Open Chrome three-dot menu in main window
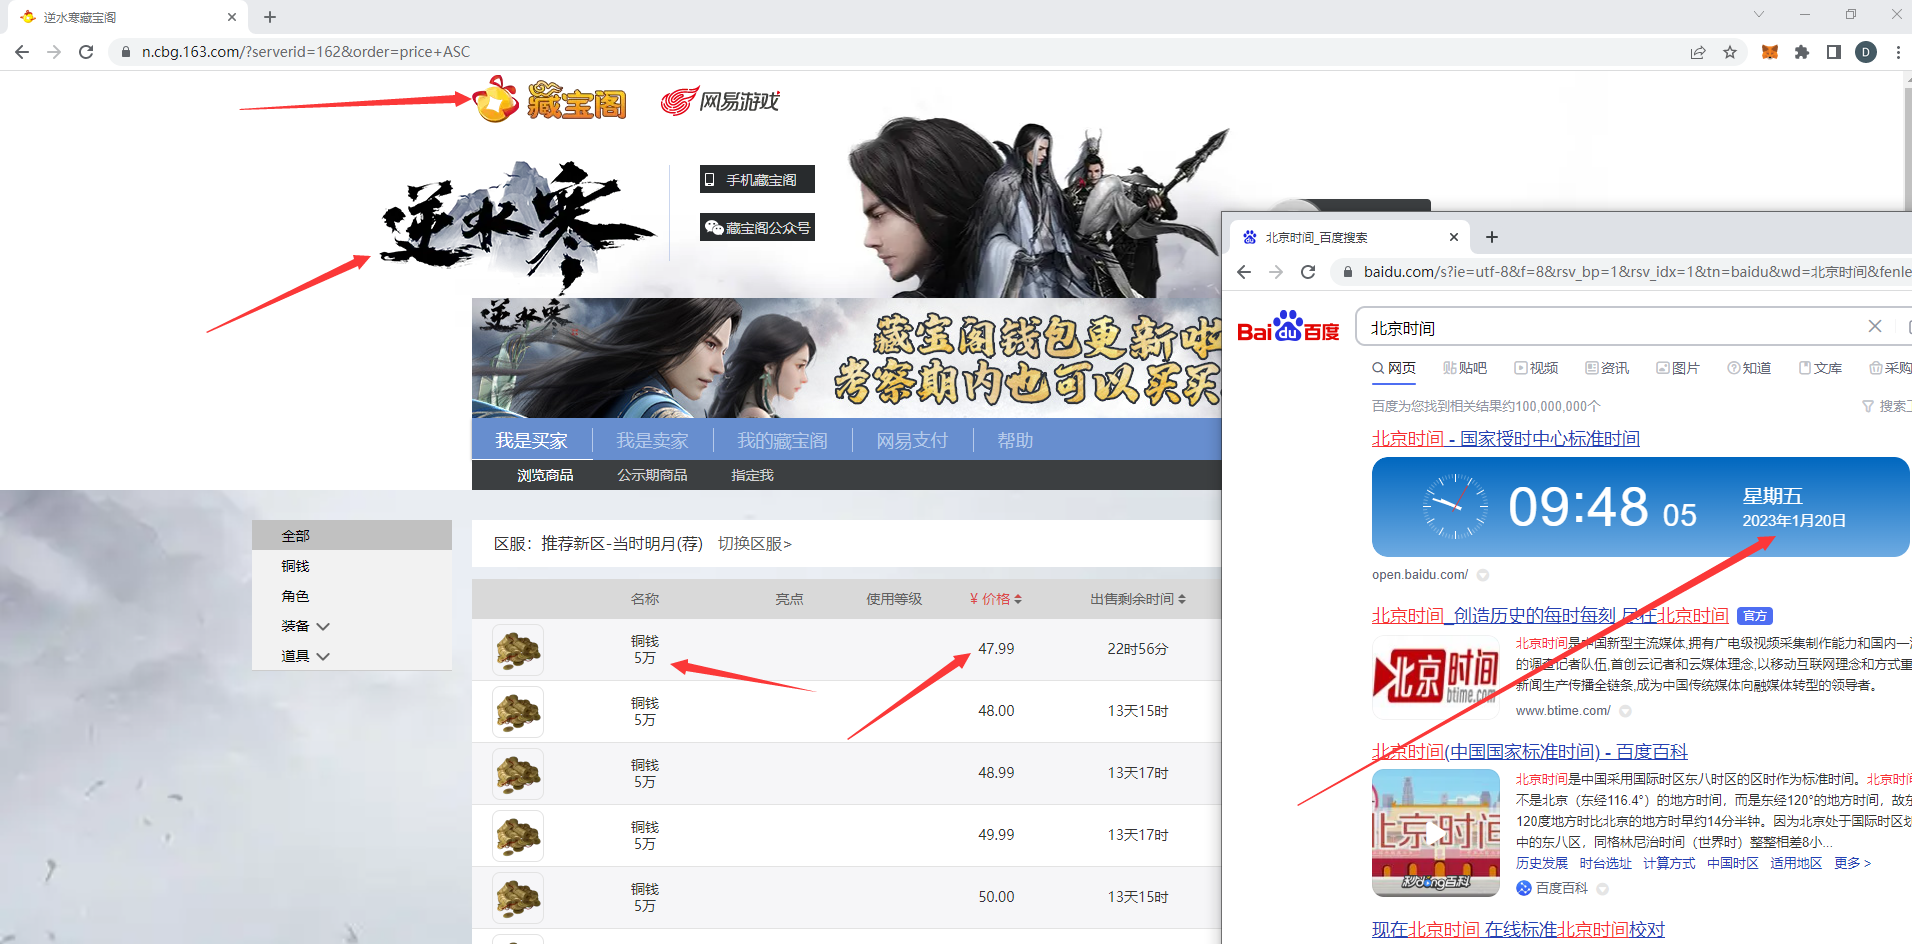This screenshot has height=944, width=1912. pyautogui.click(x=1898, y=52)
